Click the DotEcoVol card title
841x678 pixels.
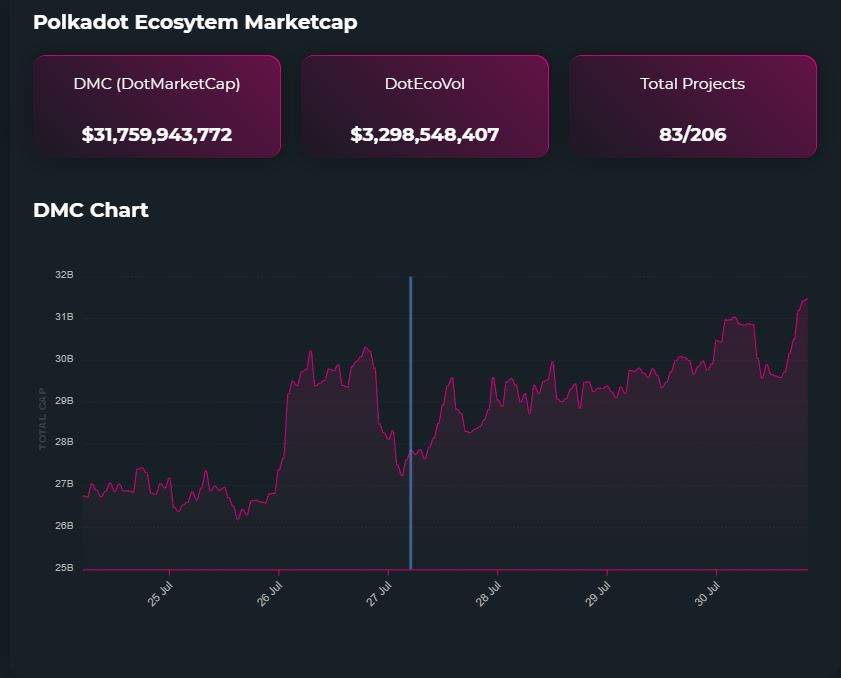point(425,84)
